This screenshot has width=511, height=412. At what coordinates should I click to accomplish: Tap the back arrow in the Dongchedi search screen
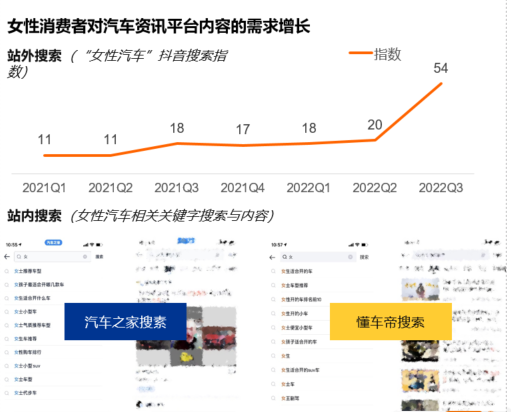coord(272,257)
